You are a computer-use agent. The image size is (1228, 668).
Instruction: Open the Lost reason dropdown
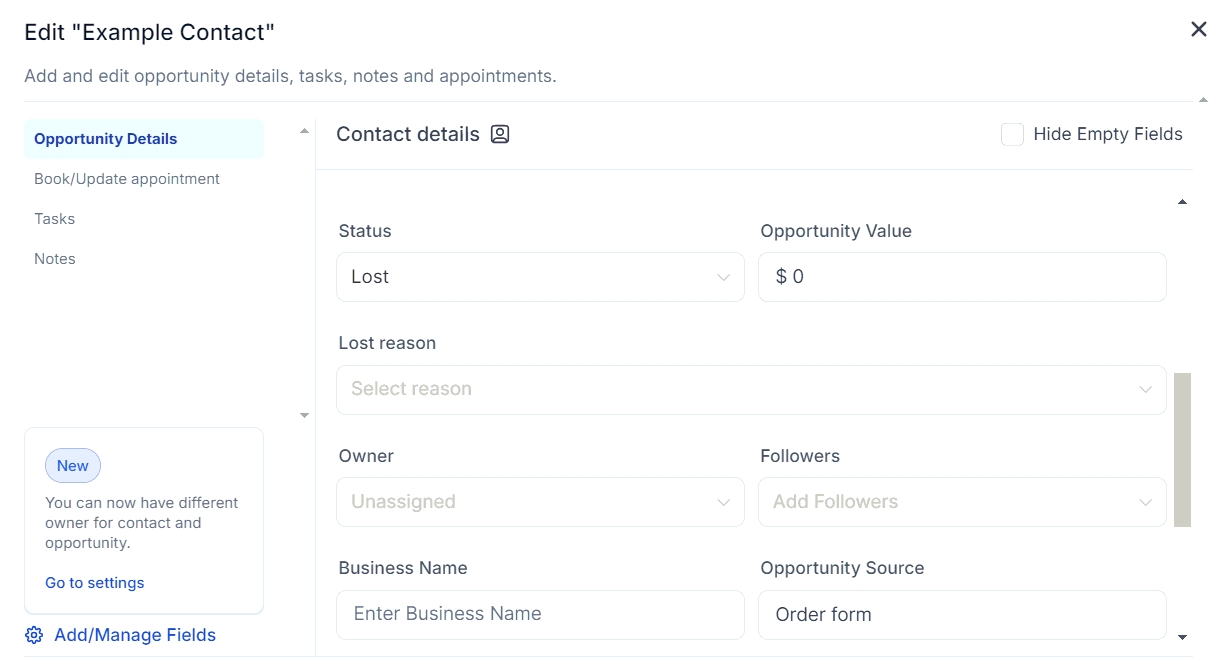750,390
